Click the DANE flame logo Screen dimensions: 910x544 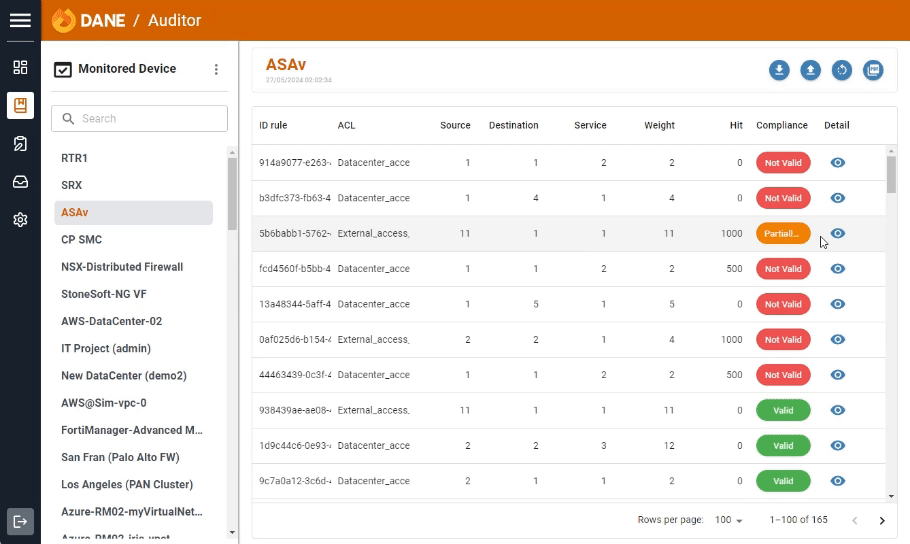pyautogui.click(x=63, y=20)
